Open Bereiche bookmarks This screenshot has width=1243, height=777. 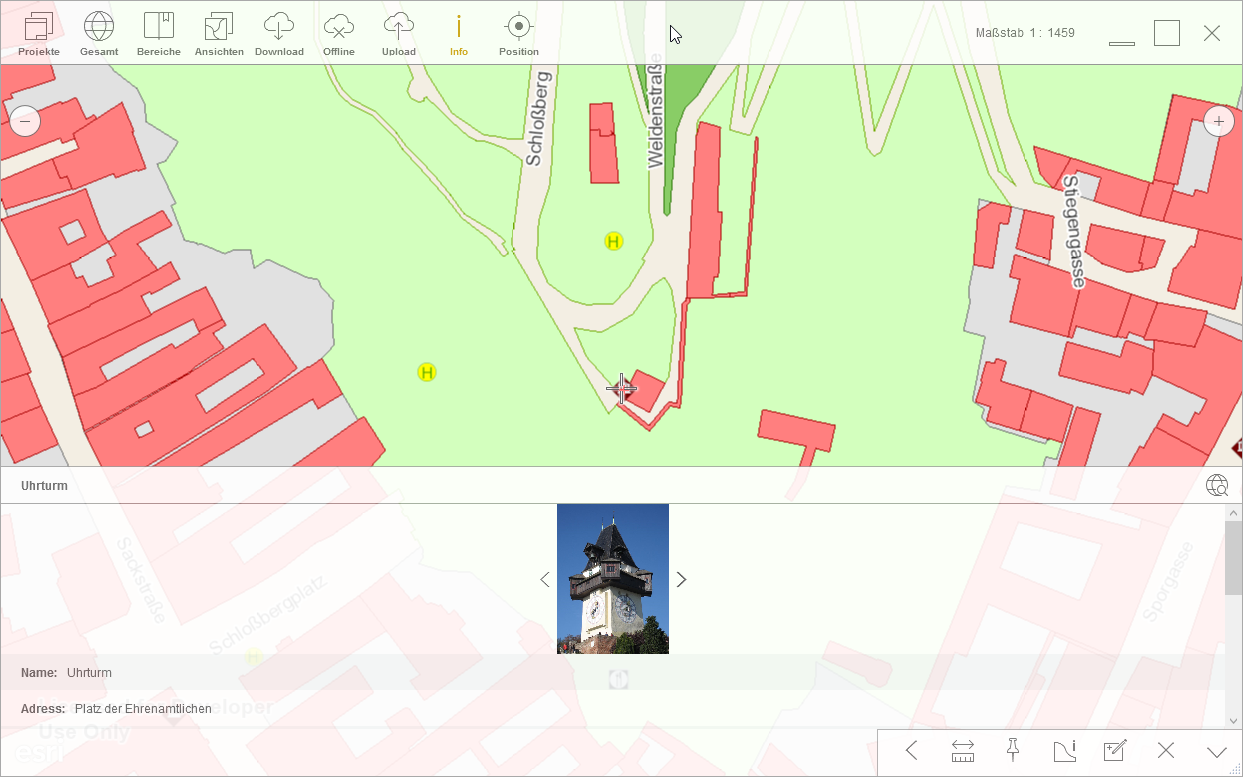159,33
